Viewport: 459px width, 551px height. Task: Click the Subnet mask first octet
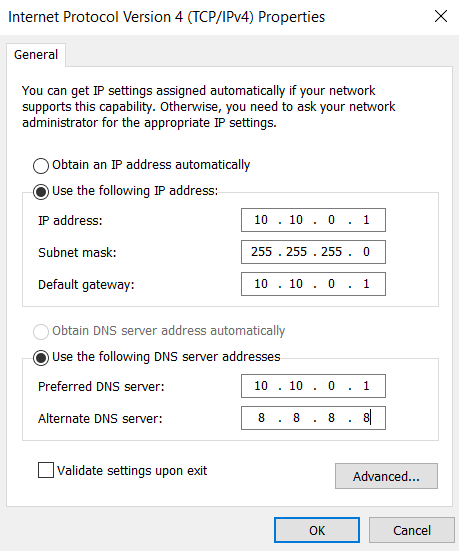tap(261, 252)
